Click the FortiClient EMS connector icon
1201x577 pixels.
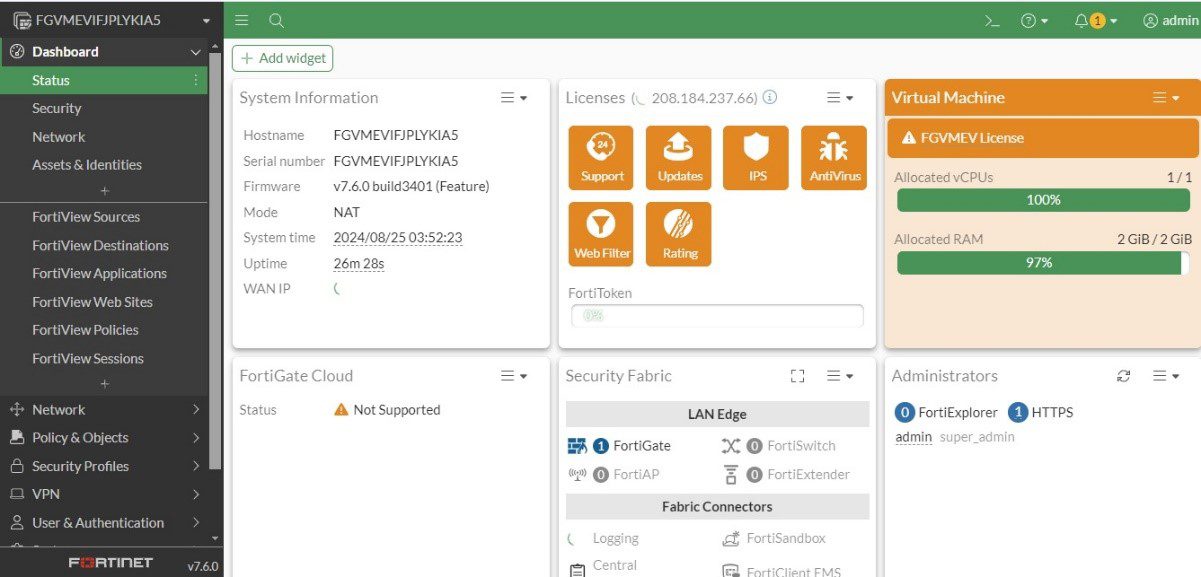[x=731, y=572]
